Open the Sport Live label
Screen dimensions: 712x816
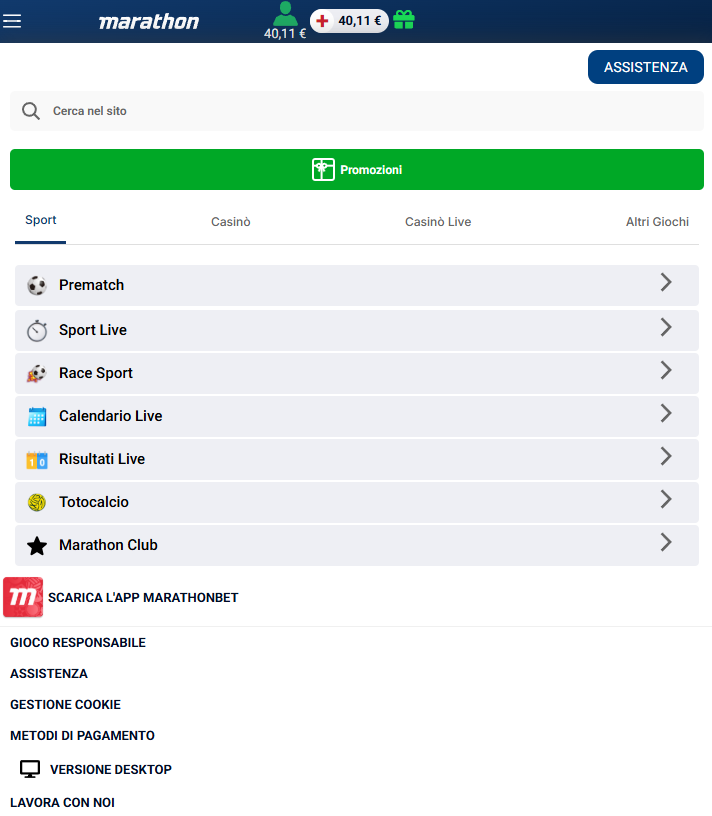point(93,330)
